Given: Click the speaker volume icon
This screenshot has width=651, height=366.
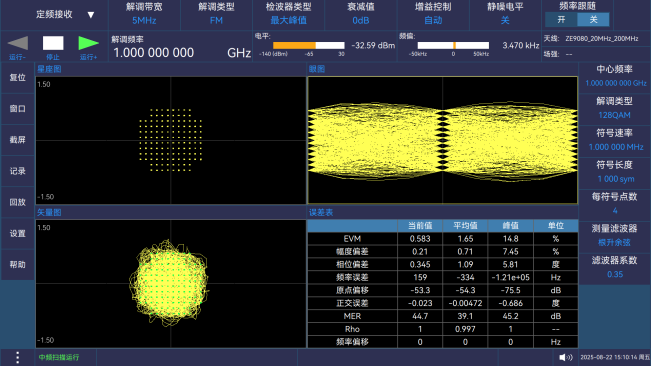Looking at the screenshot, I should click(x=565, y=357).
